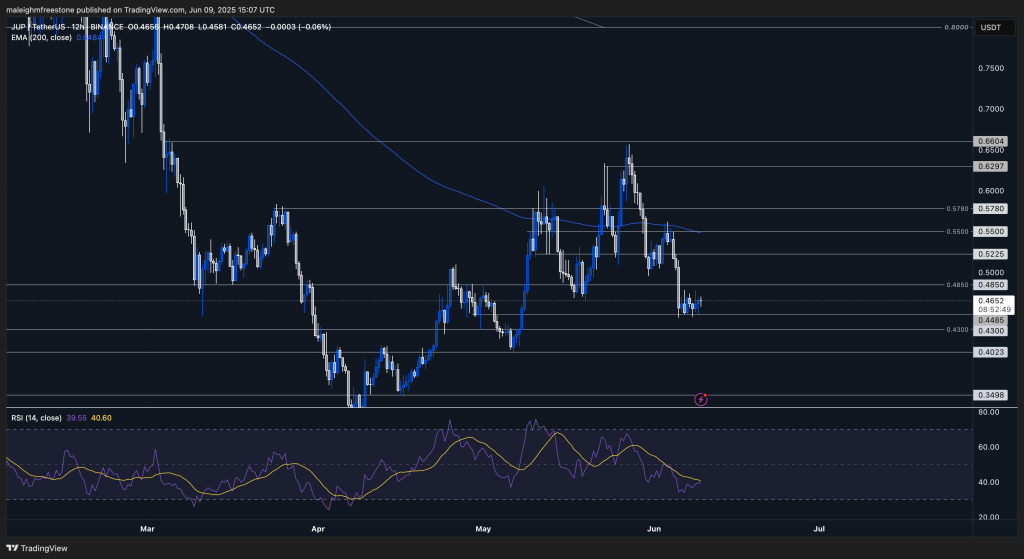Click the Mar label on time axis
This screenshot has height=559, width=1024.
click(149, 525)
